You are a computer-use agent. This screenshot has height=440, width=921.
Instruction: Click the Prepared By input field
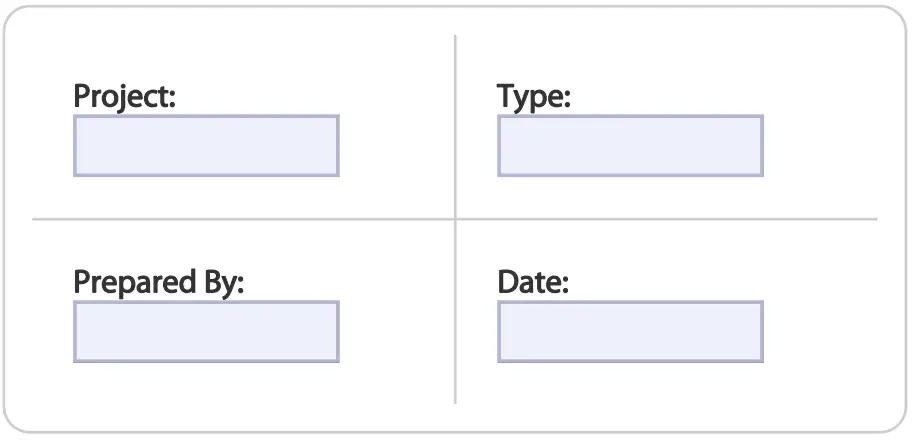tap(206, 331)
